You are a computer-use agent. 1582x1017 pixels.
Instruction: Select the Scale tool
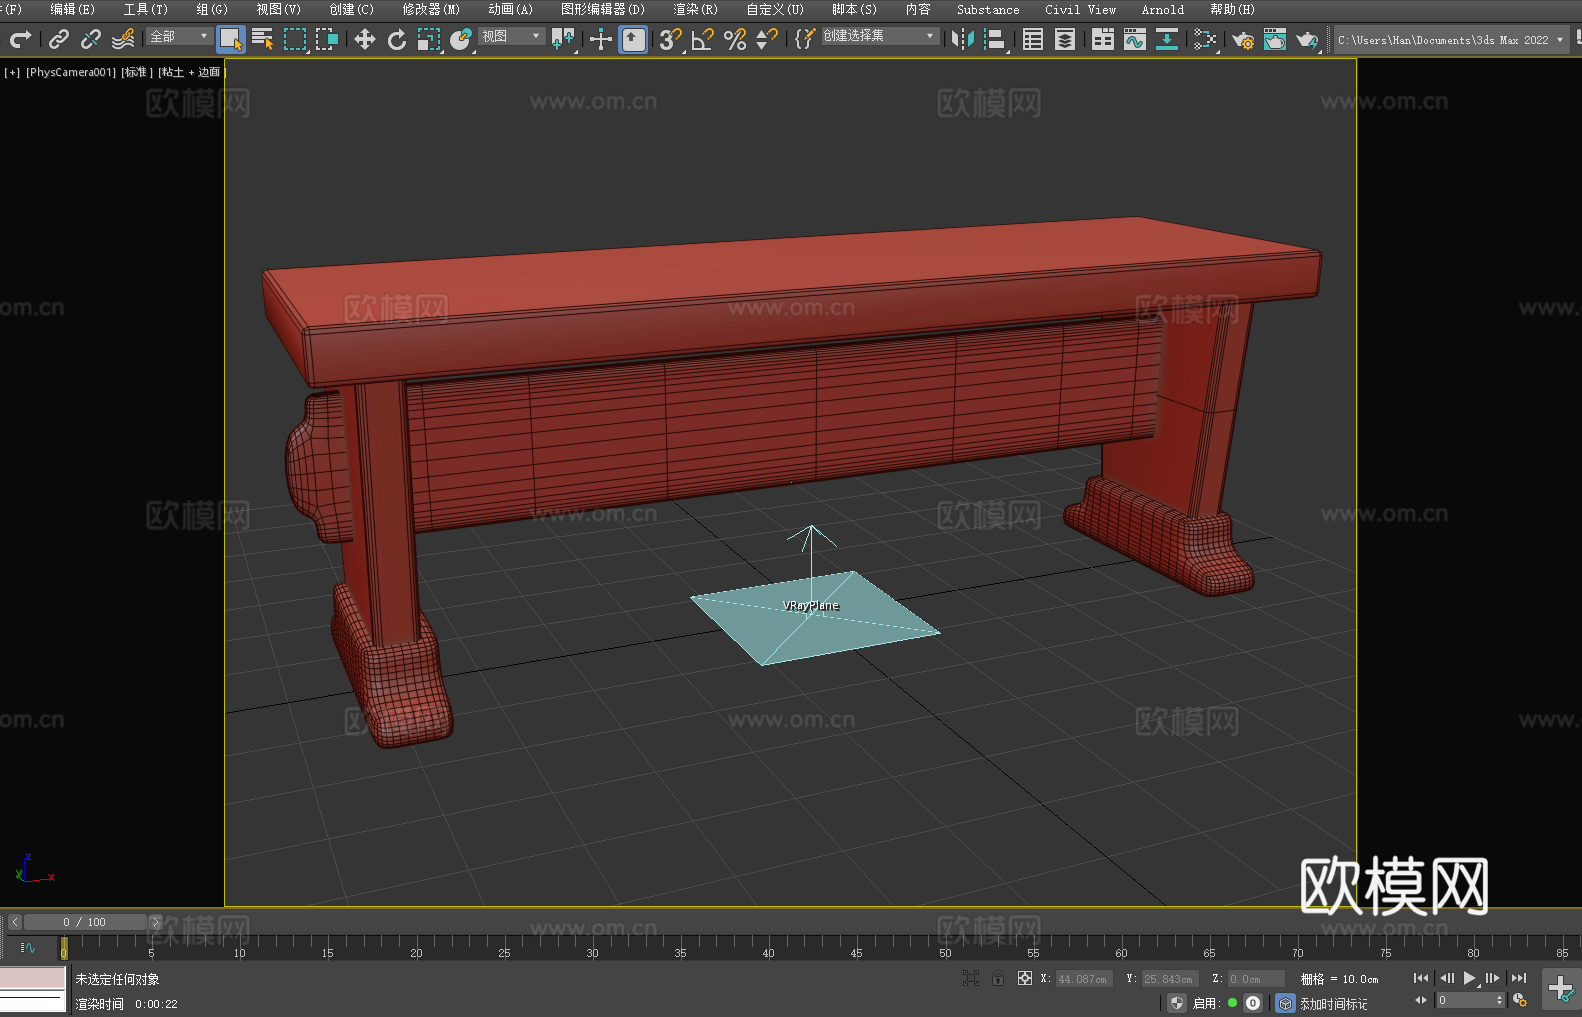point(429,39)
